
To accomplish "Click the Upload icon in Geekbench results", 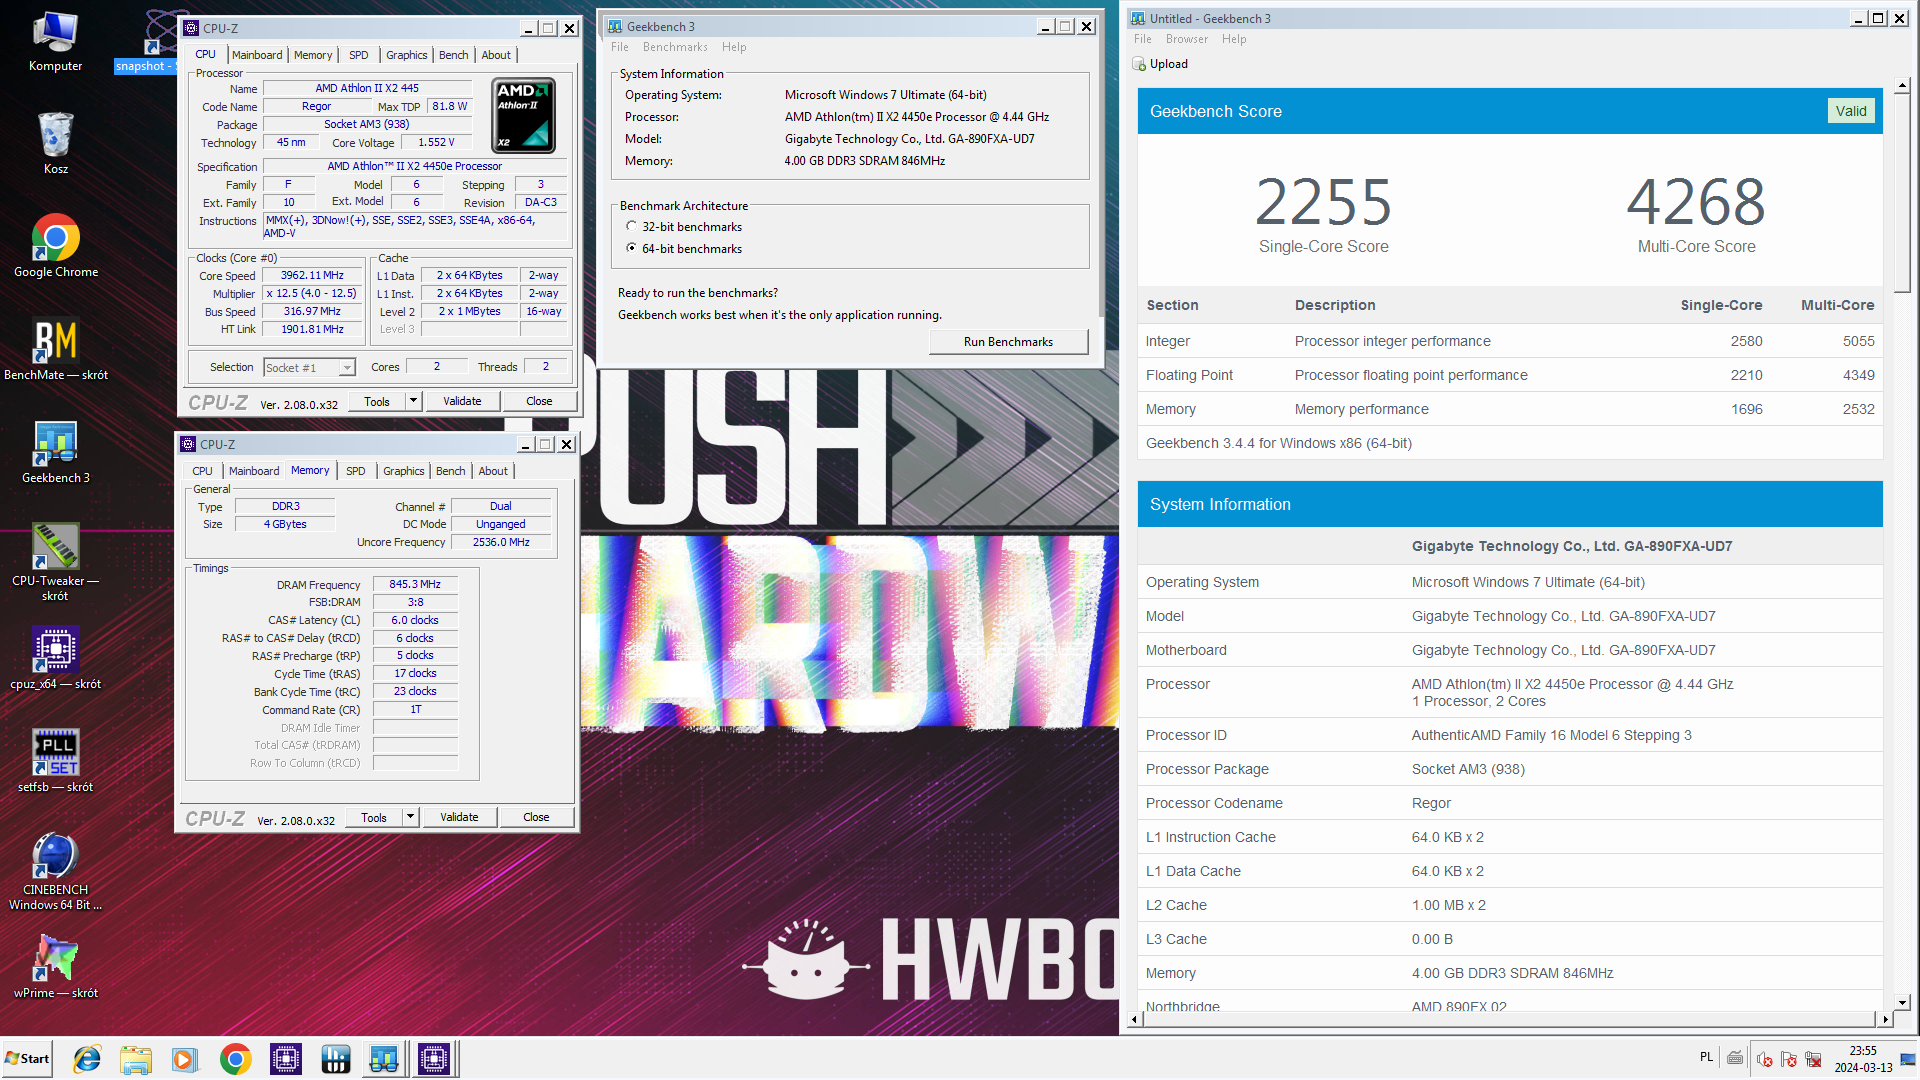I will [x=1139, y=64].
